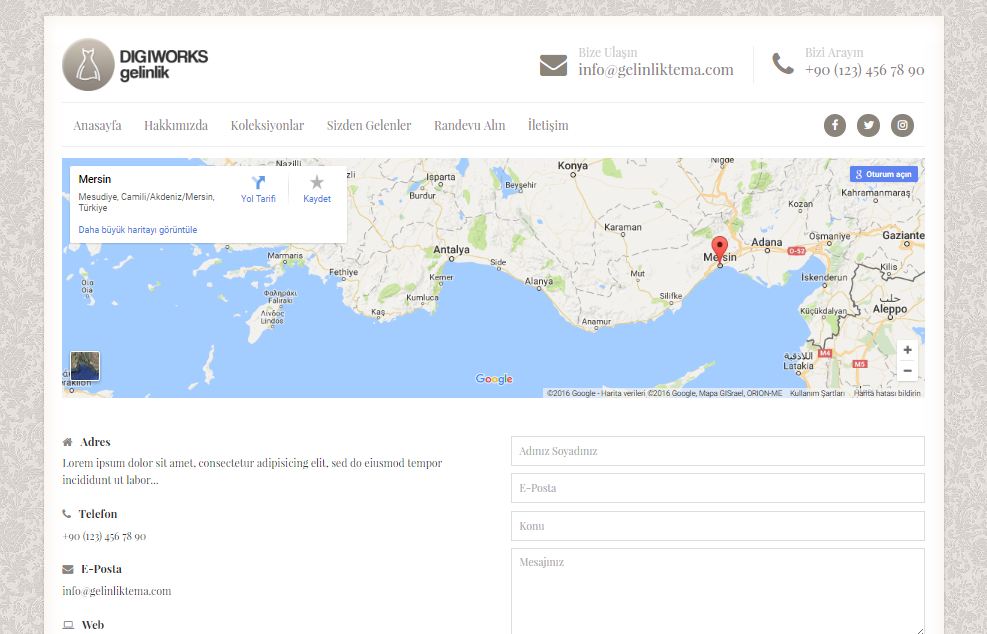Switch map to satellite view thumbnail
Viewport: 987px width, 634px height.
coord(85,366)
